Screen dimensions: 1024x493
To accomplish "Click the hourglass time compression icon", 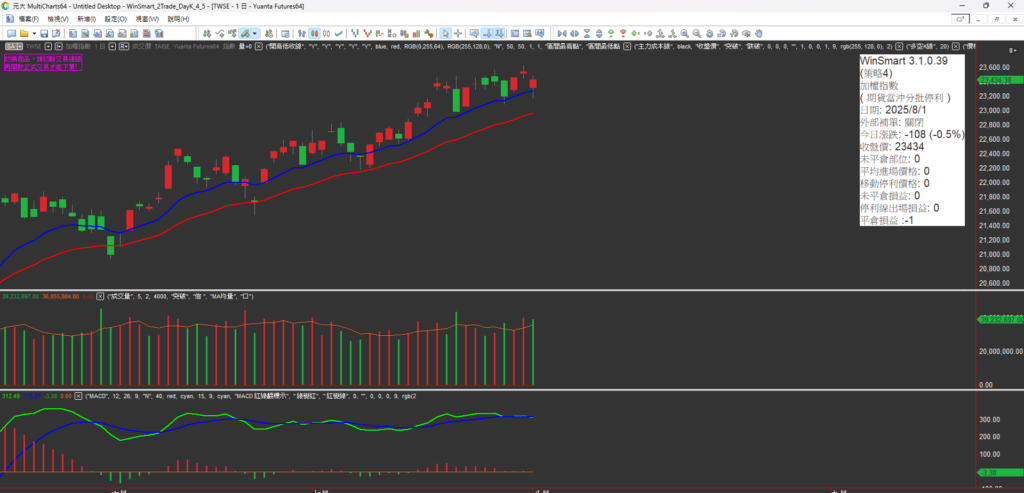I will click(587, 33).
